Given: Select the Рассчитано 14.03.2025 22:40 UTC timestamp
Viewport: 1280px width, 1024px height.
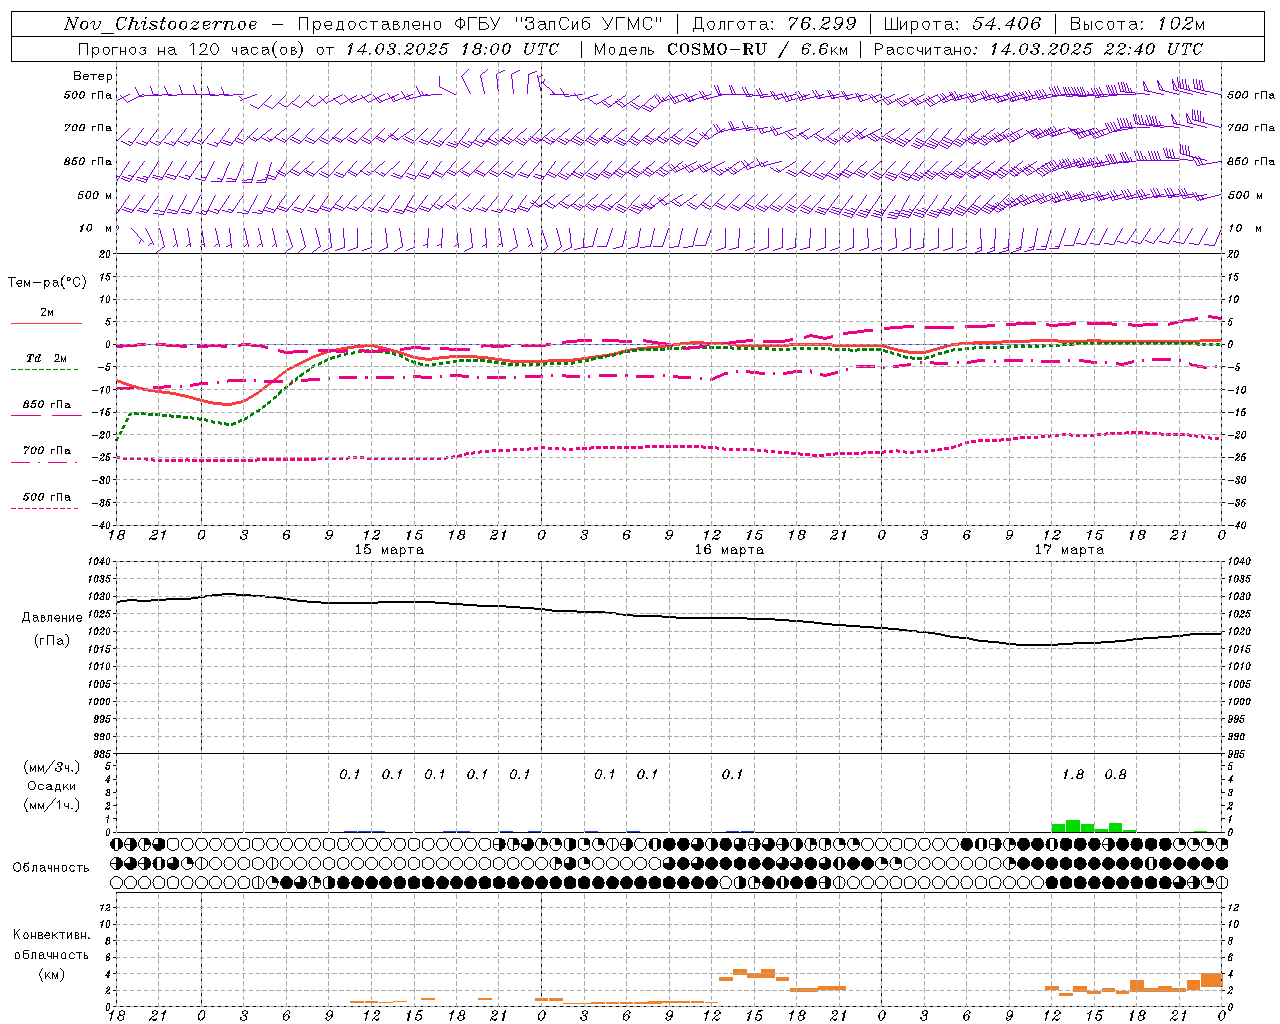Looking at the screenshot, I should click(1038, 49).
